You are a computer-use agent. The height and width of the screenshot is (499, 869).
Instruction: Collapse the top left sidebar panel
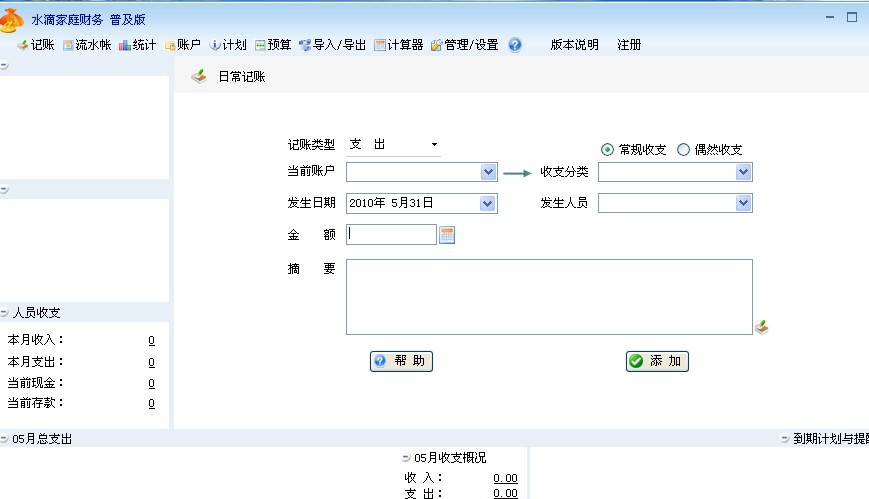(4, 65)
